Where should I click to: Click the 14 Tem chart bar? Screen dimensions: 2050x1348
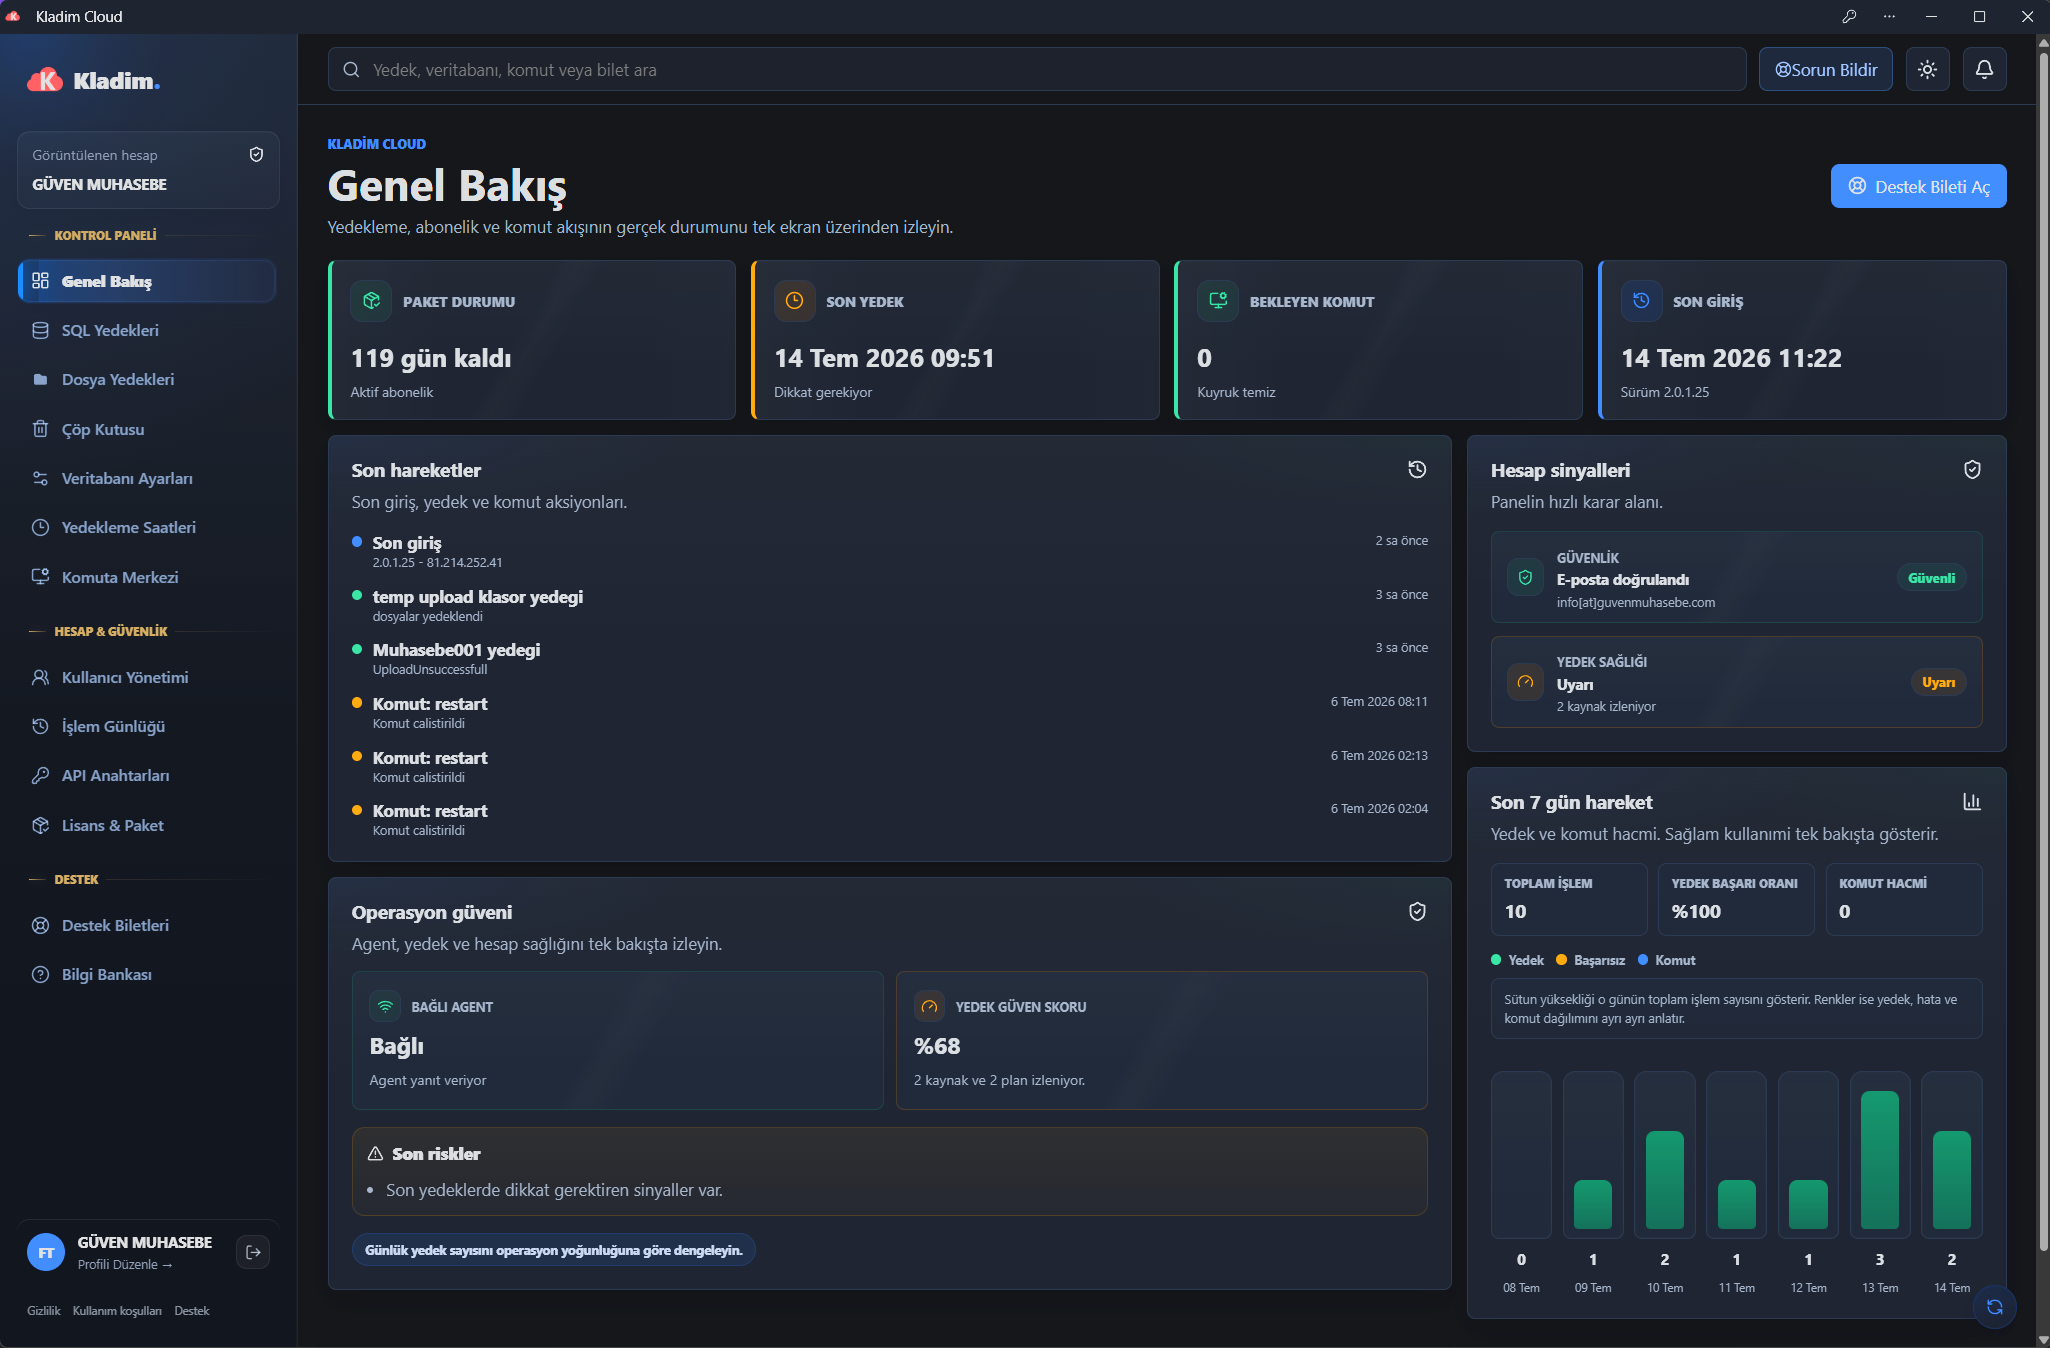coord(1951,1180)
